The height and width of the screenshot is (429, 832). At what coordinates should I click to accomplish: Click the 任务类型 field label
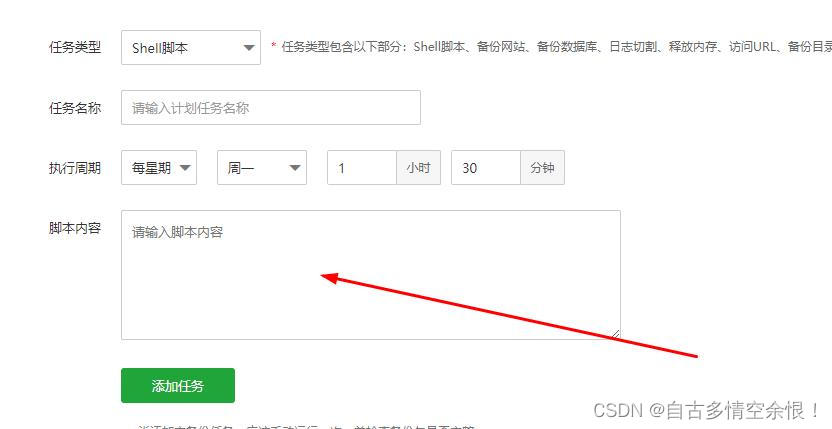click(75, 47)
